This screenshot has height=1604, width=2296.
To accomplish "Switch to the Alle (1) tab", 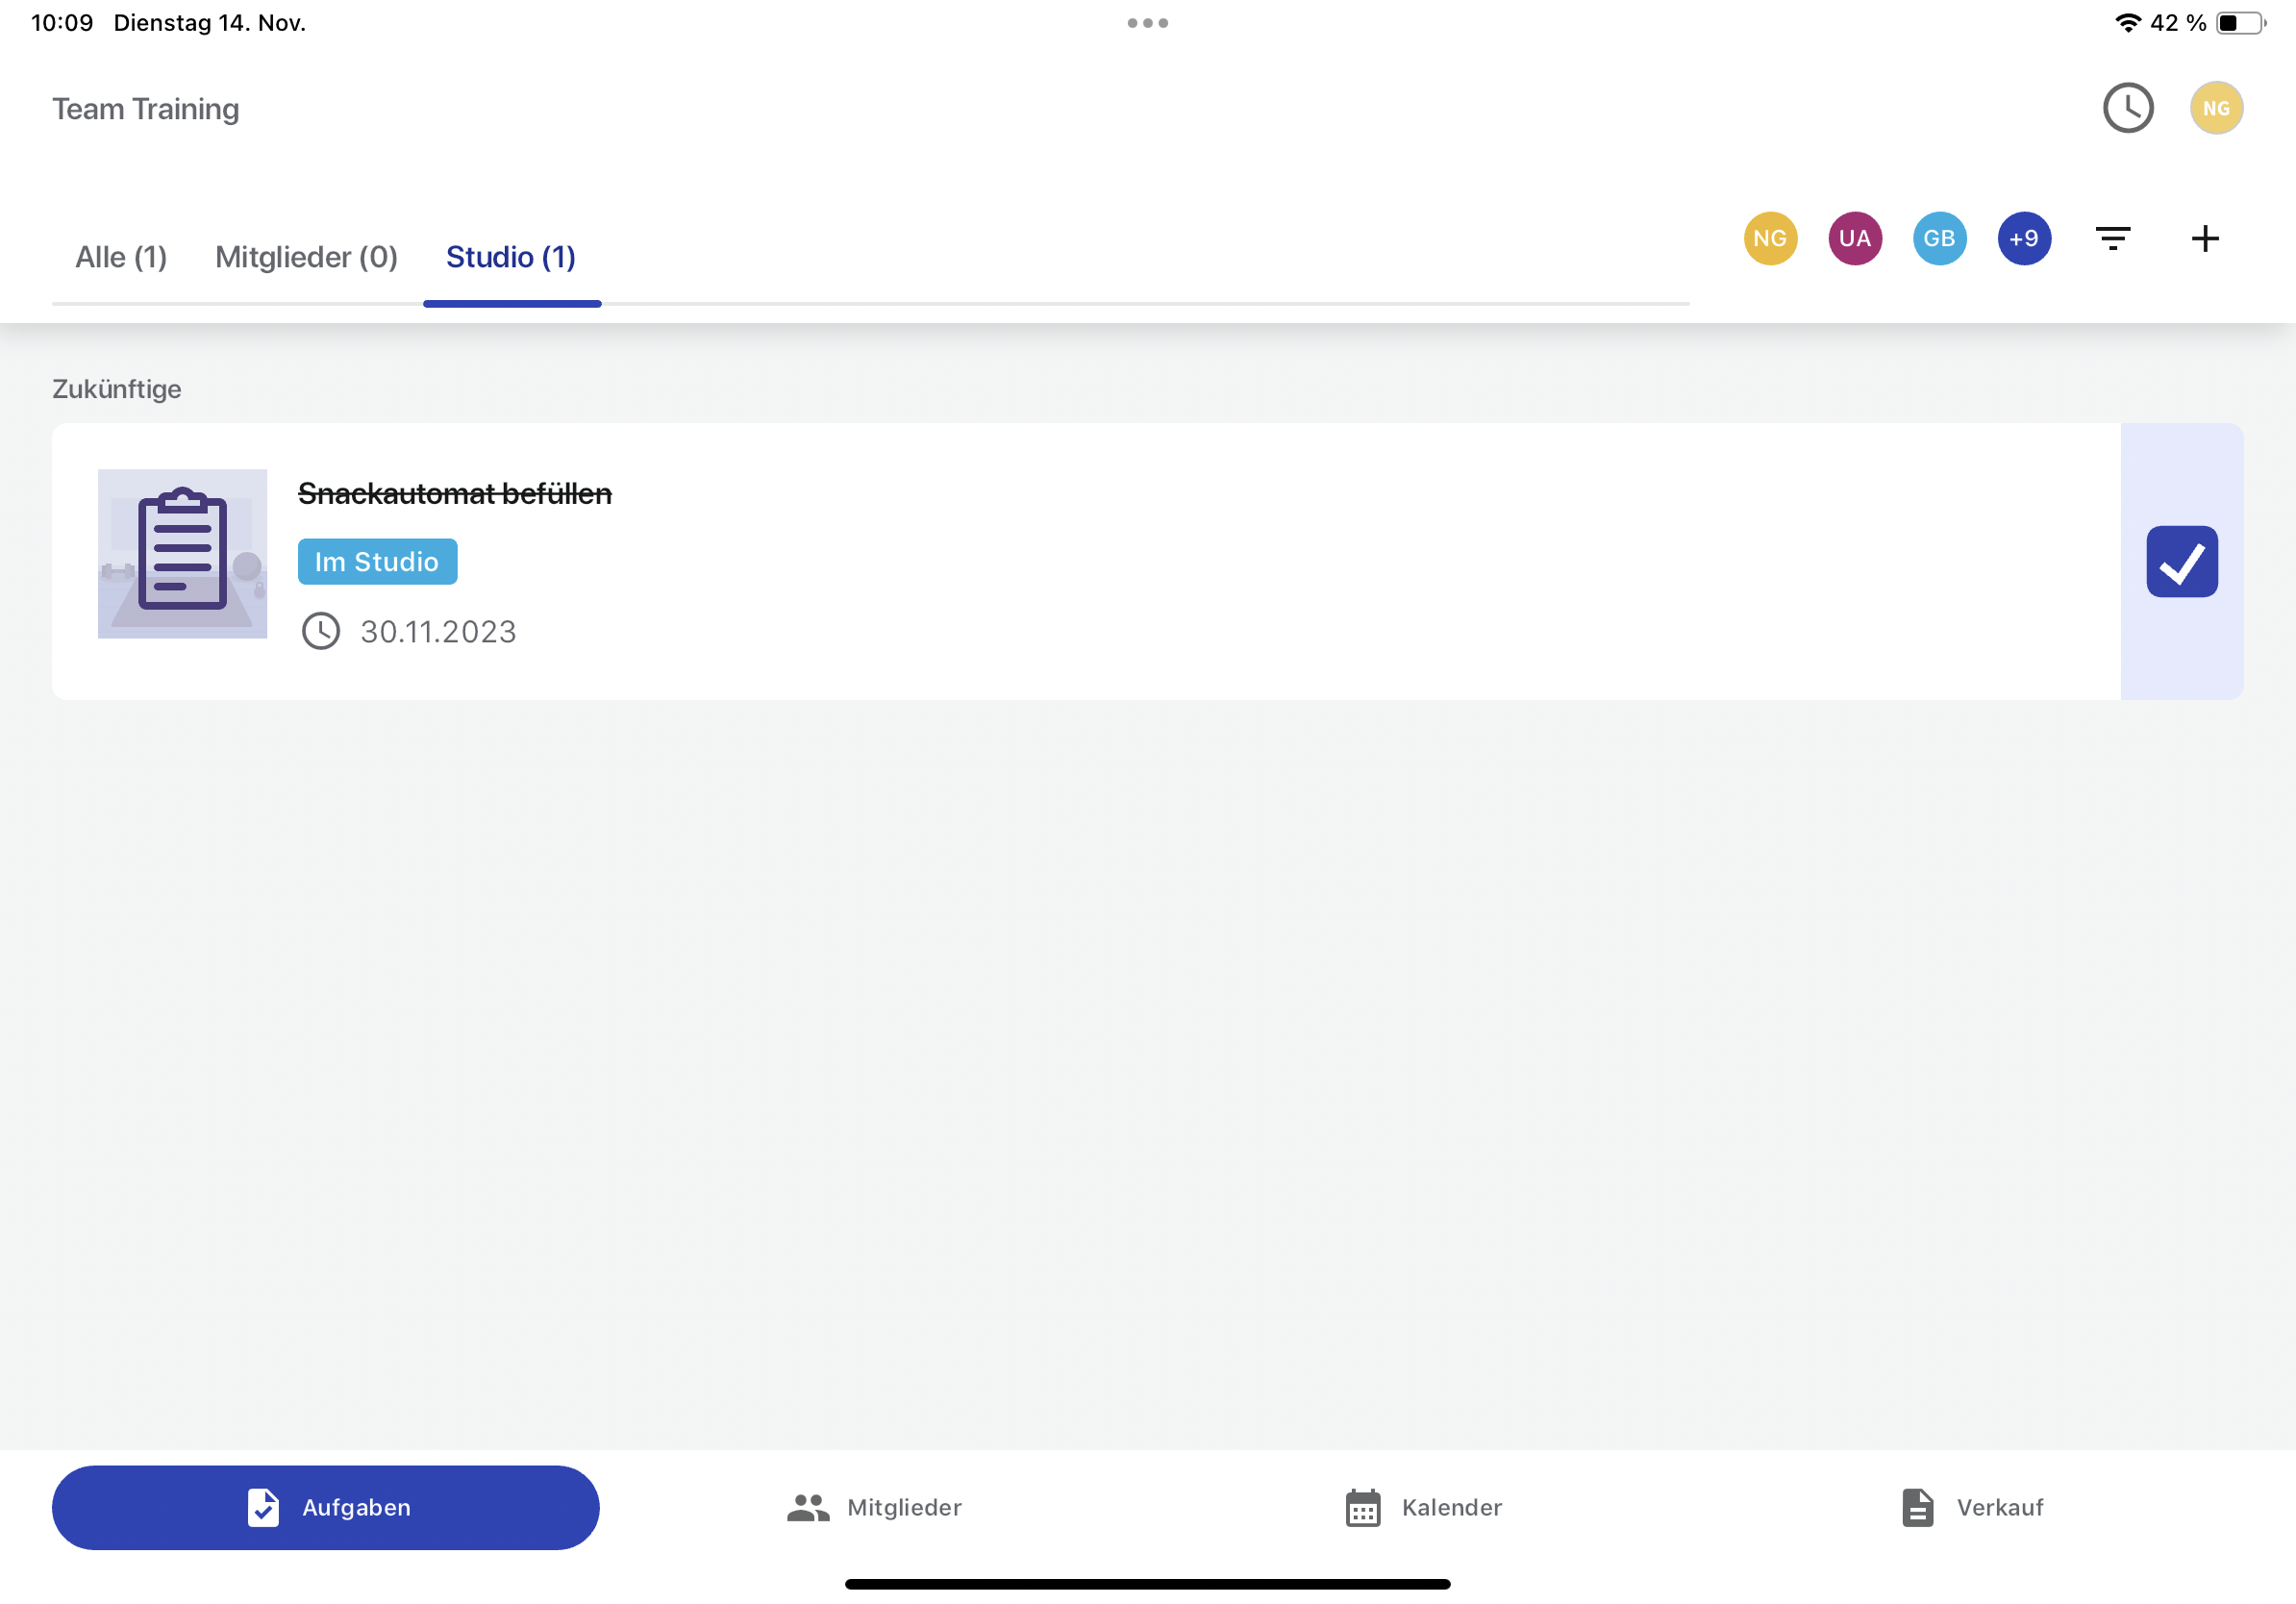I will coord(121,257).
